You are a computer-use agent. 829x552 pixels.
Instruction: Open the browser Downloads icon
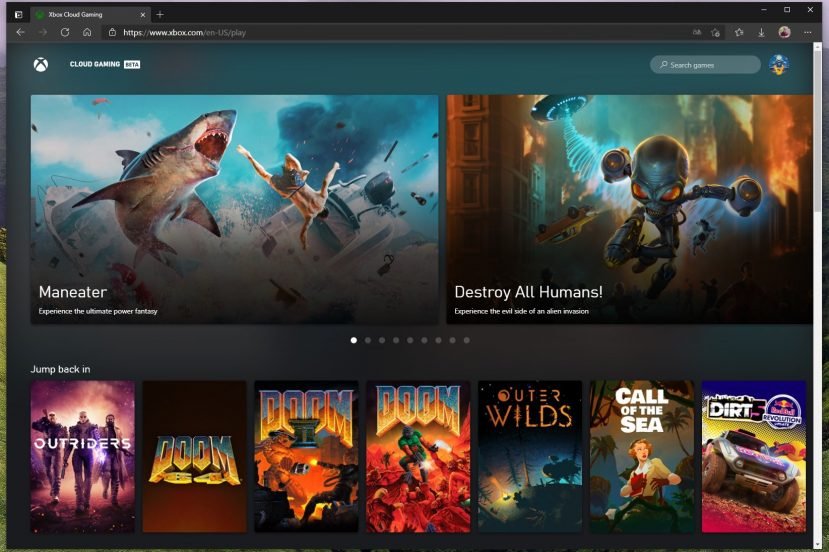pos(761,32)
